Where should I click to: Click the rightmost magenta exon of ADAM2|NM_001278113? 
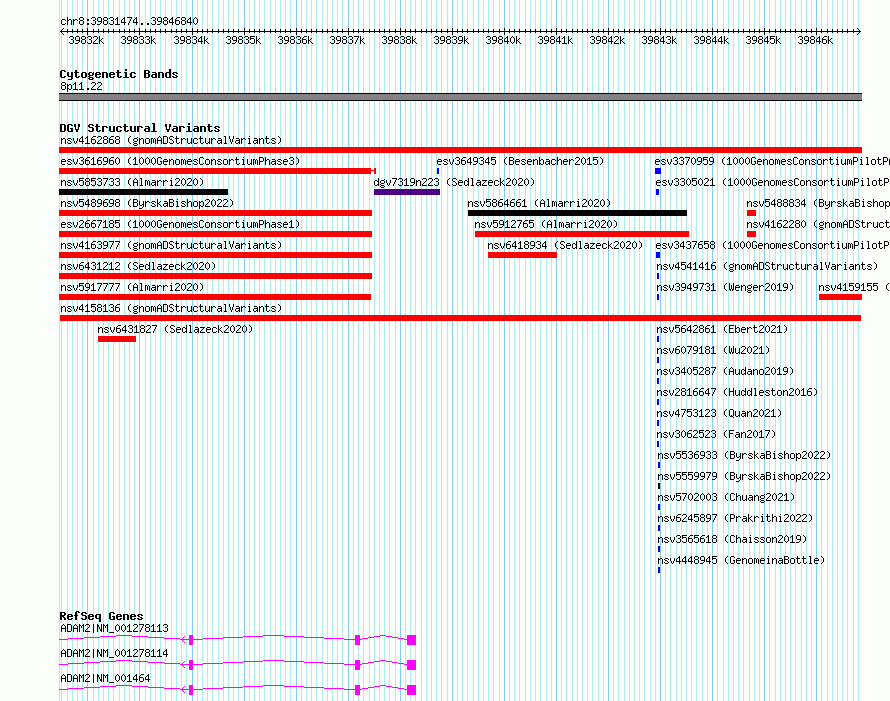pos(412,640)
